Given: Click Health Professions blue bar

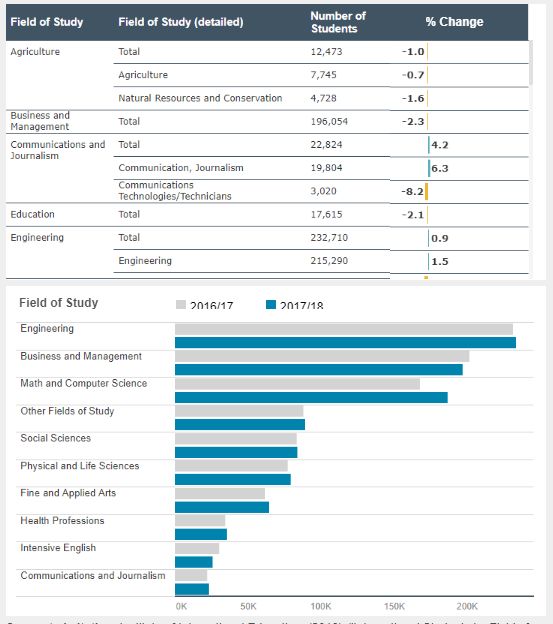Looking at the screenshot, I should click(x=201, y=534).
